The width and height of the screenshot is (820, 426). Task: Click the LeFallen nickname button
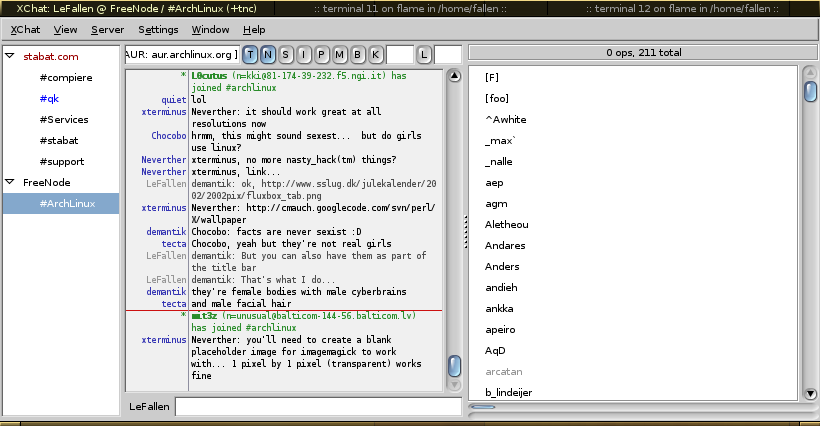tap(149, 406)
